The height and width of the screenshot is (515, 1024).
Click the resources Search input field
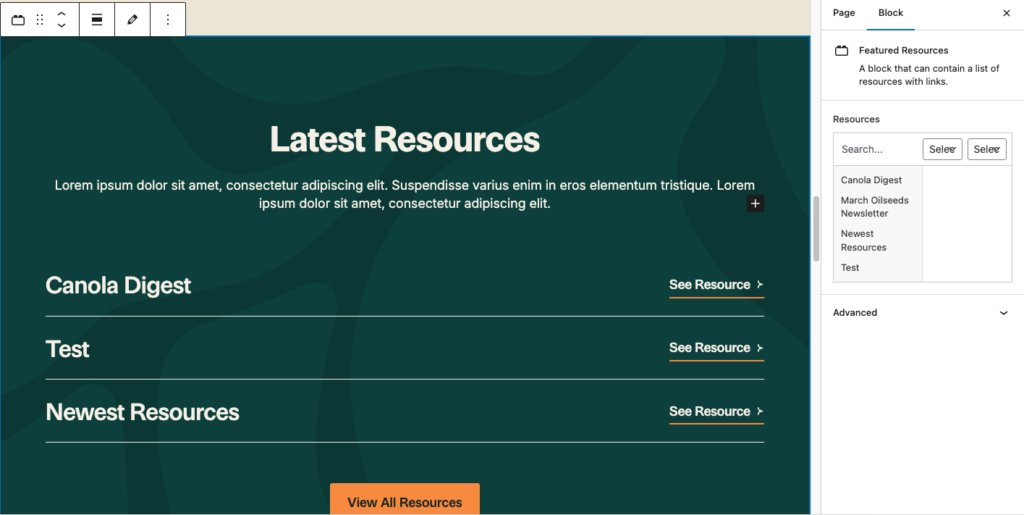point(876,149)
